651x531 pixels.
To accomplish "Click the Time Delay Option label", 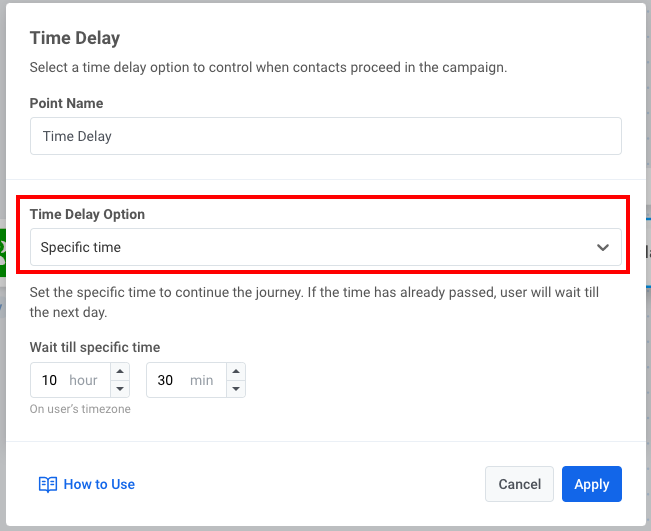I will pos(87,214).
